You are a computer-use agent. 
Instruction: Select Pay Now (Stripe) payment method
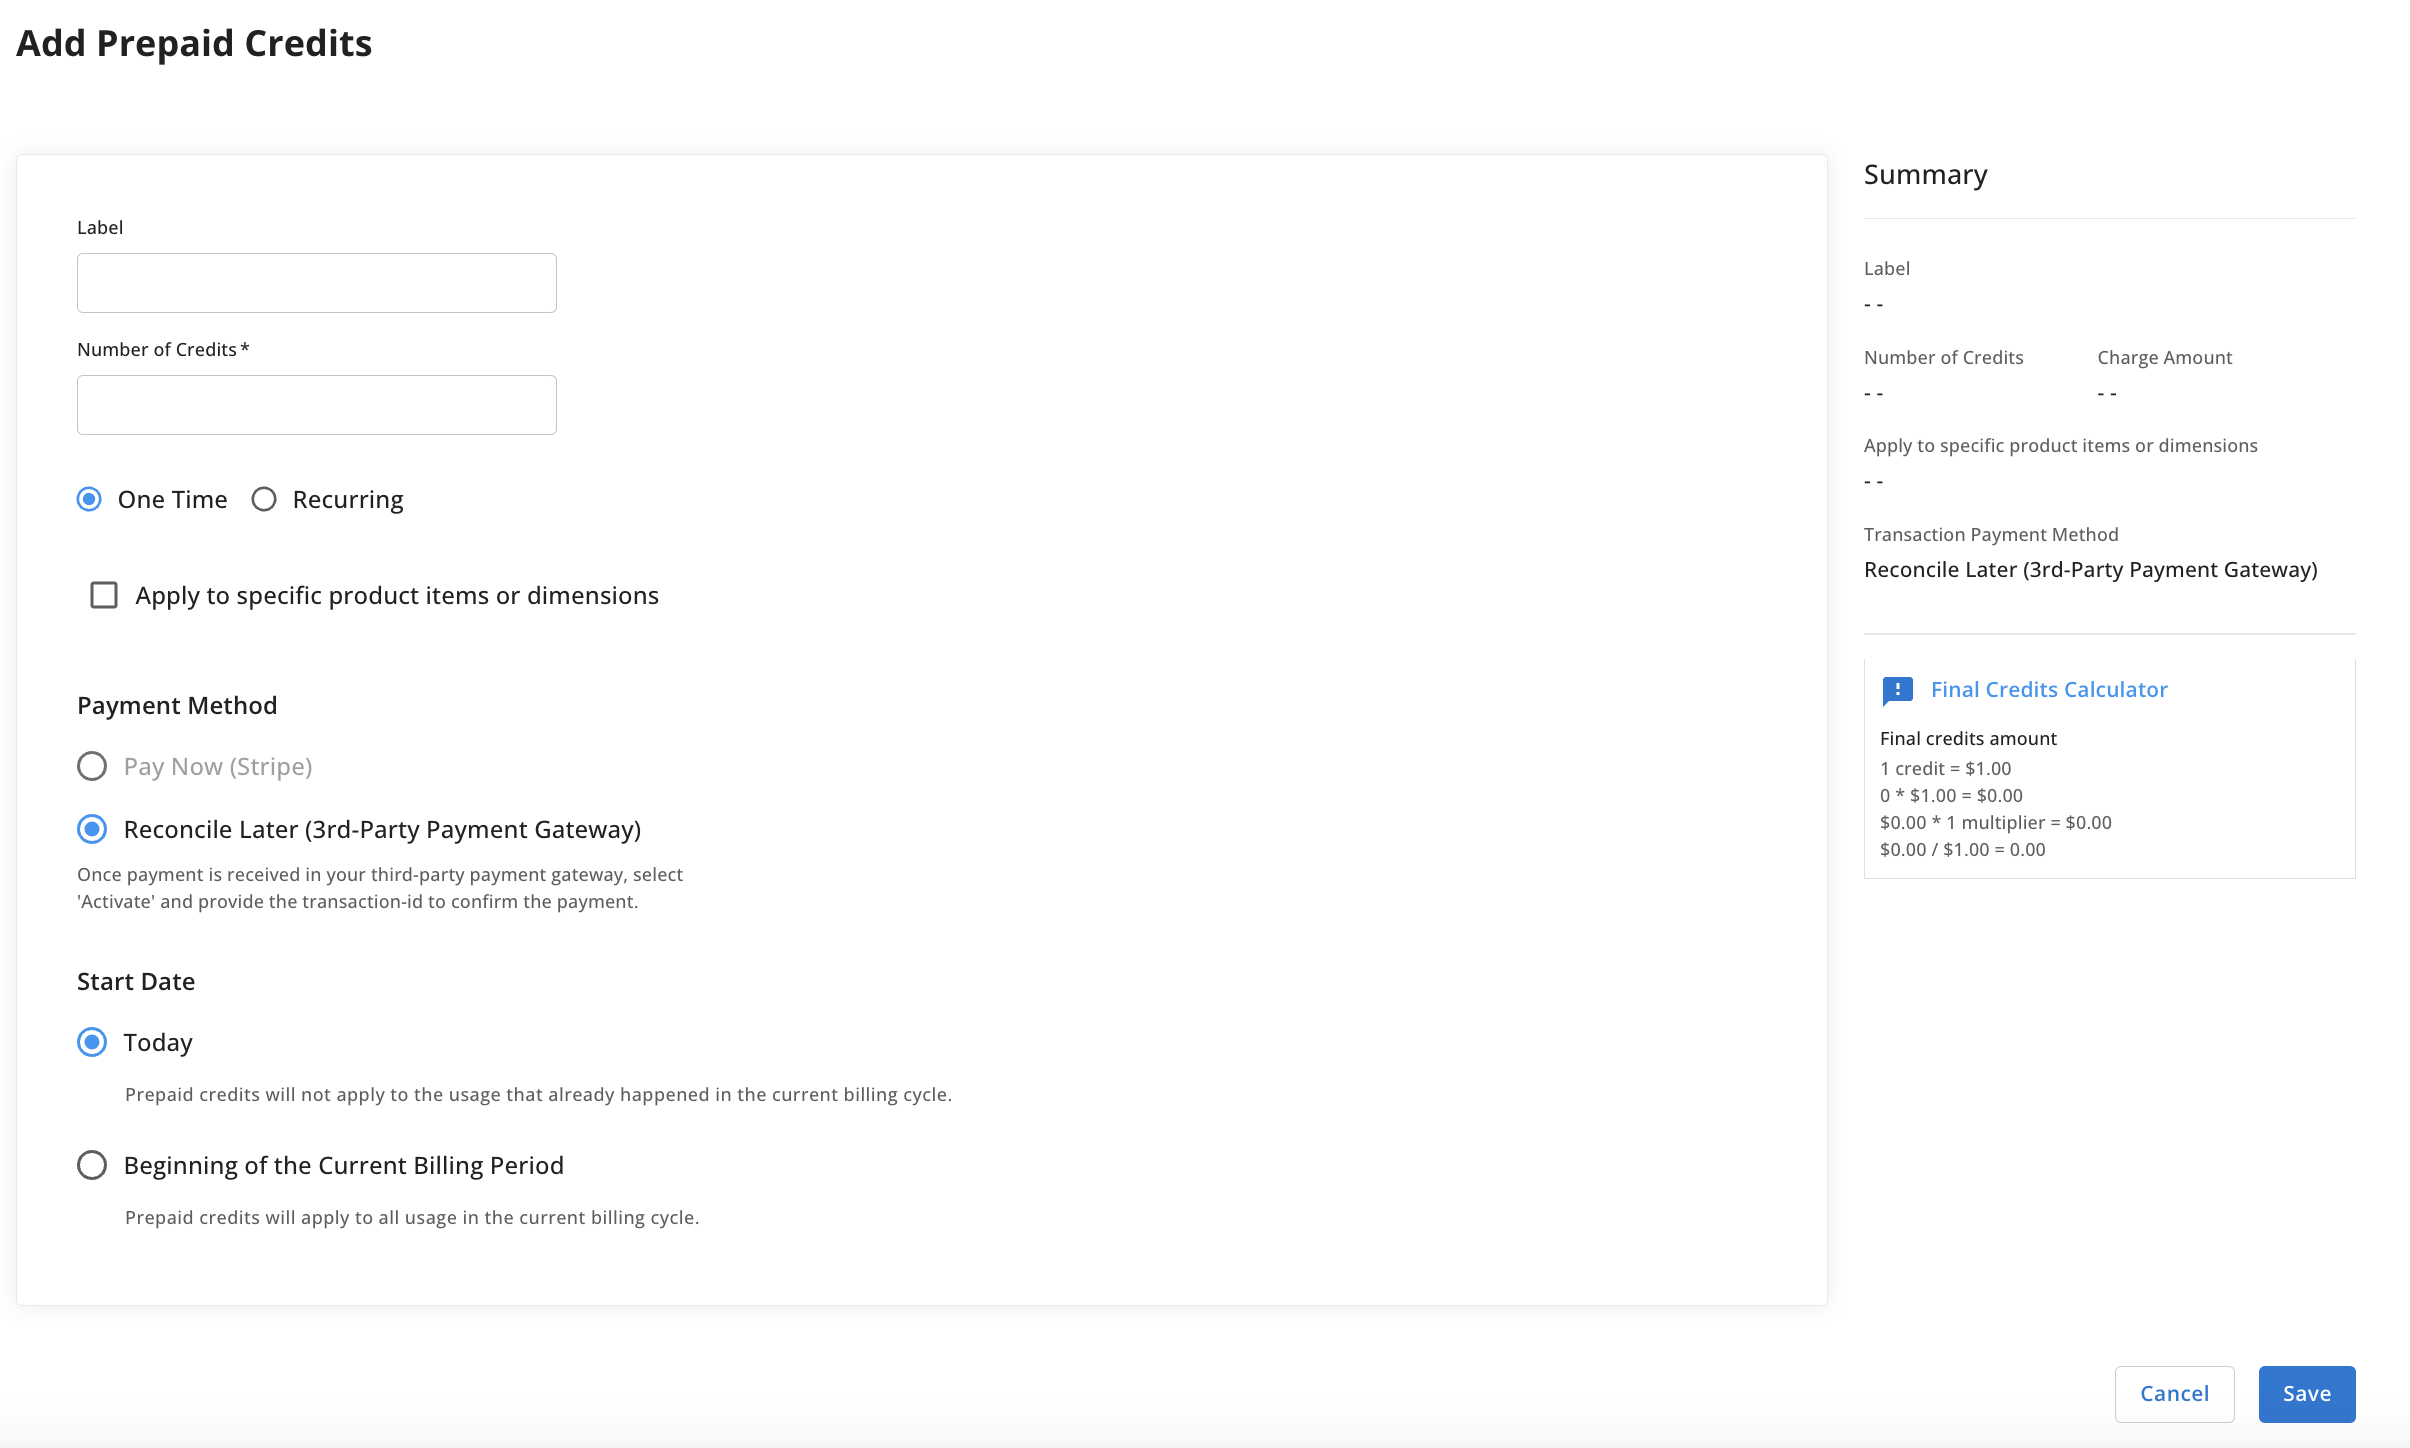click(x=92, y=766)
